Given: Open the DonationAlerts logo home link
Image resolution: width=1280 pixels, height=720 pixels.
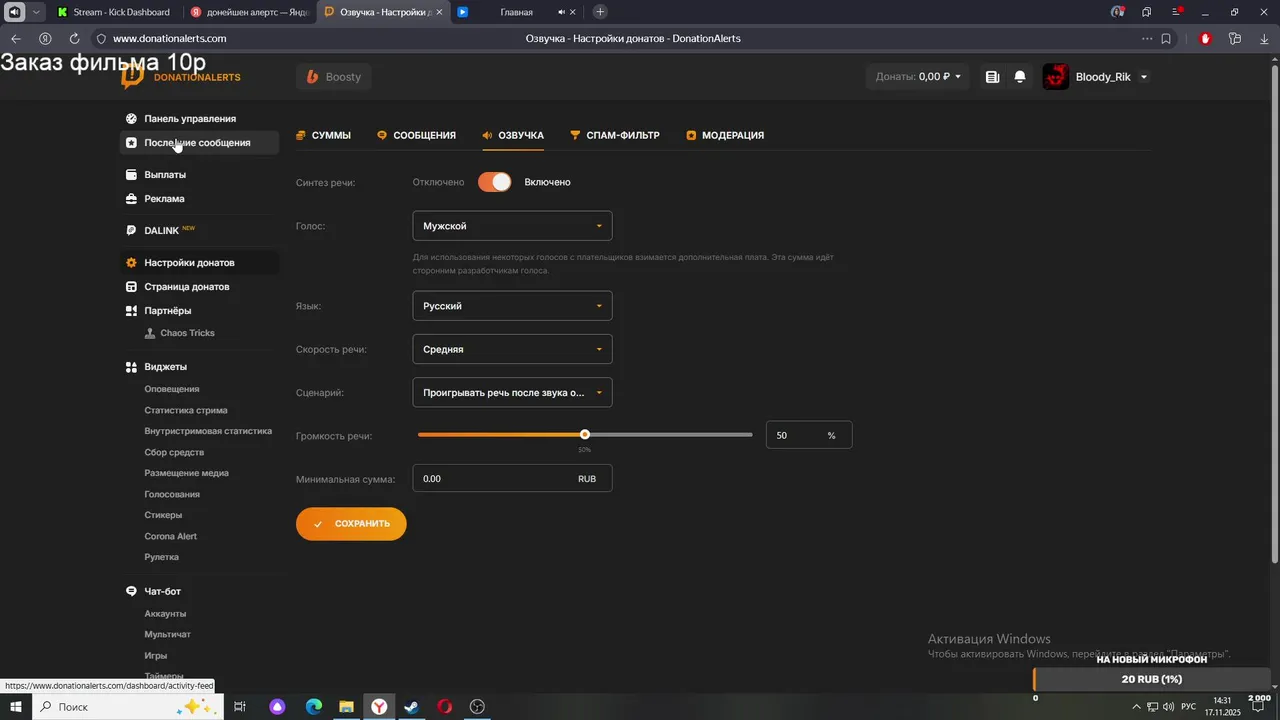Looking at the screenshot, I should tap(181, 76).
